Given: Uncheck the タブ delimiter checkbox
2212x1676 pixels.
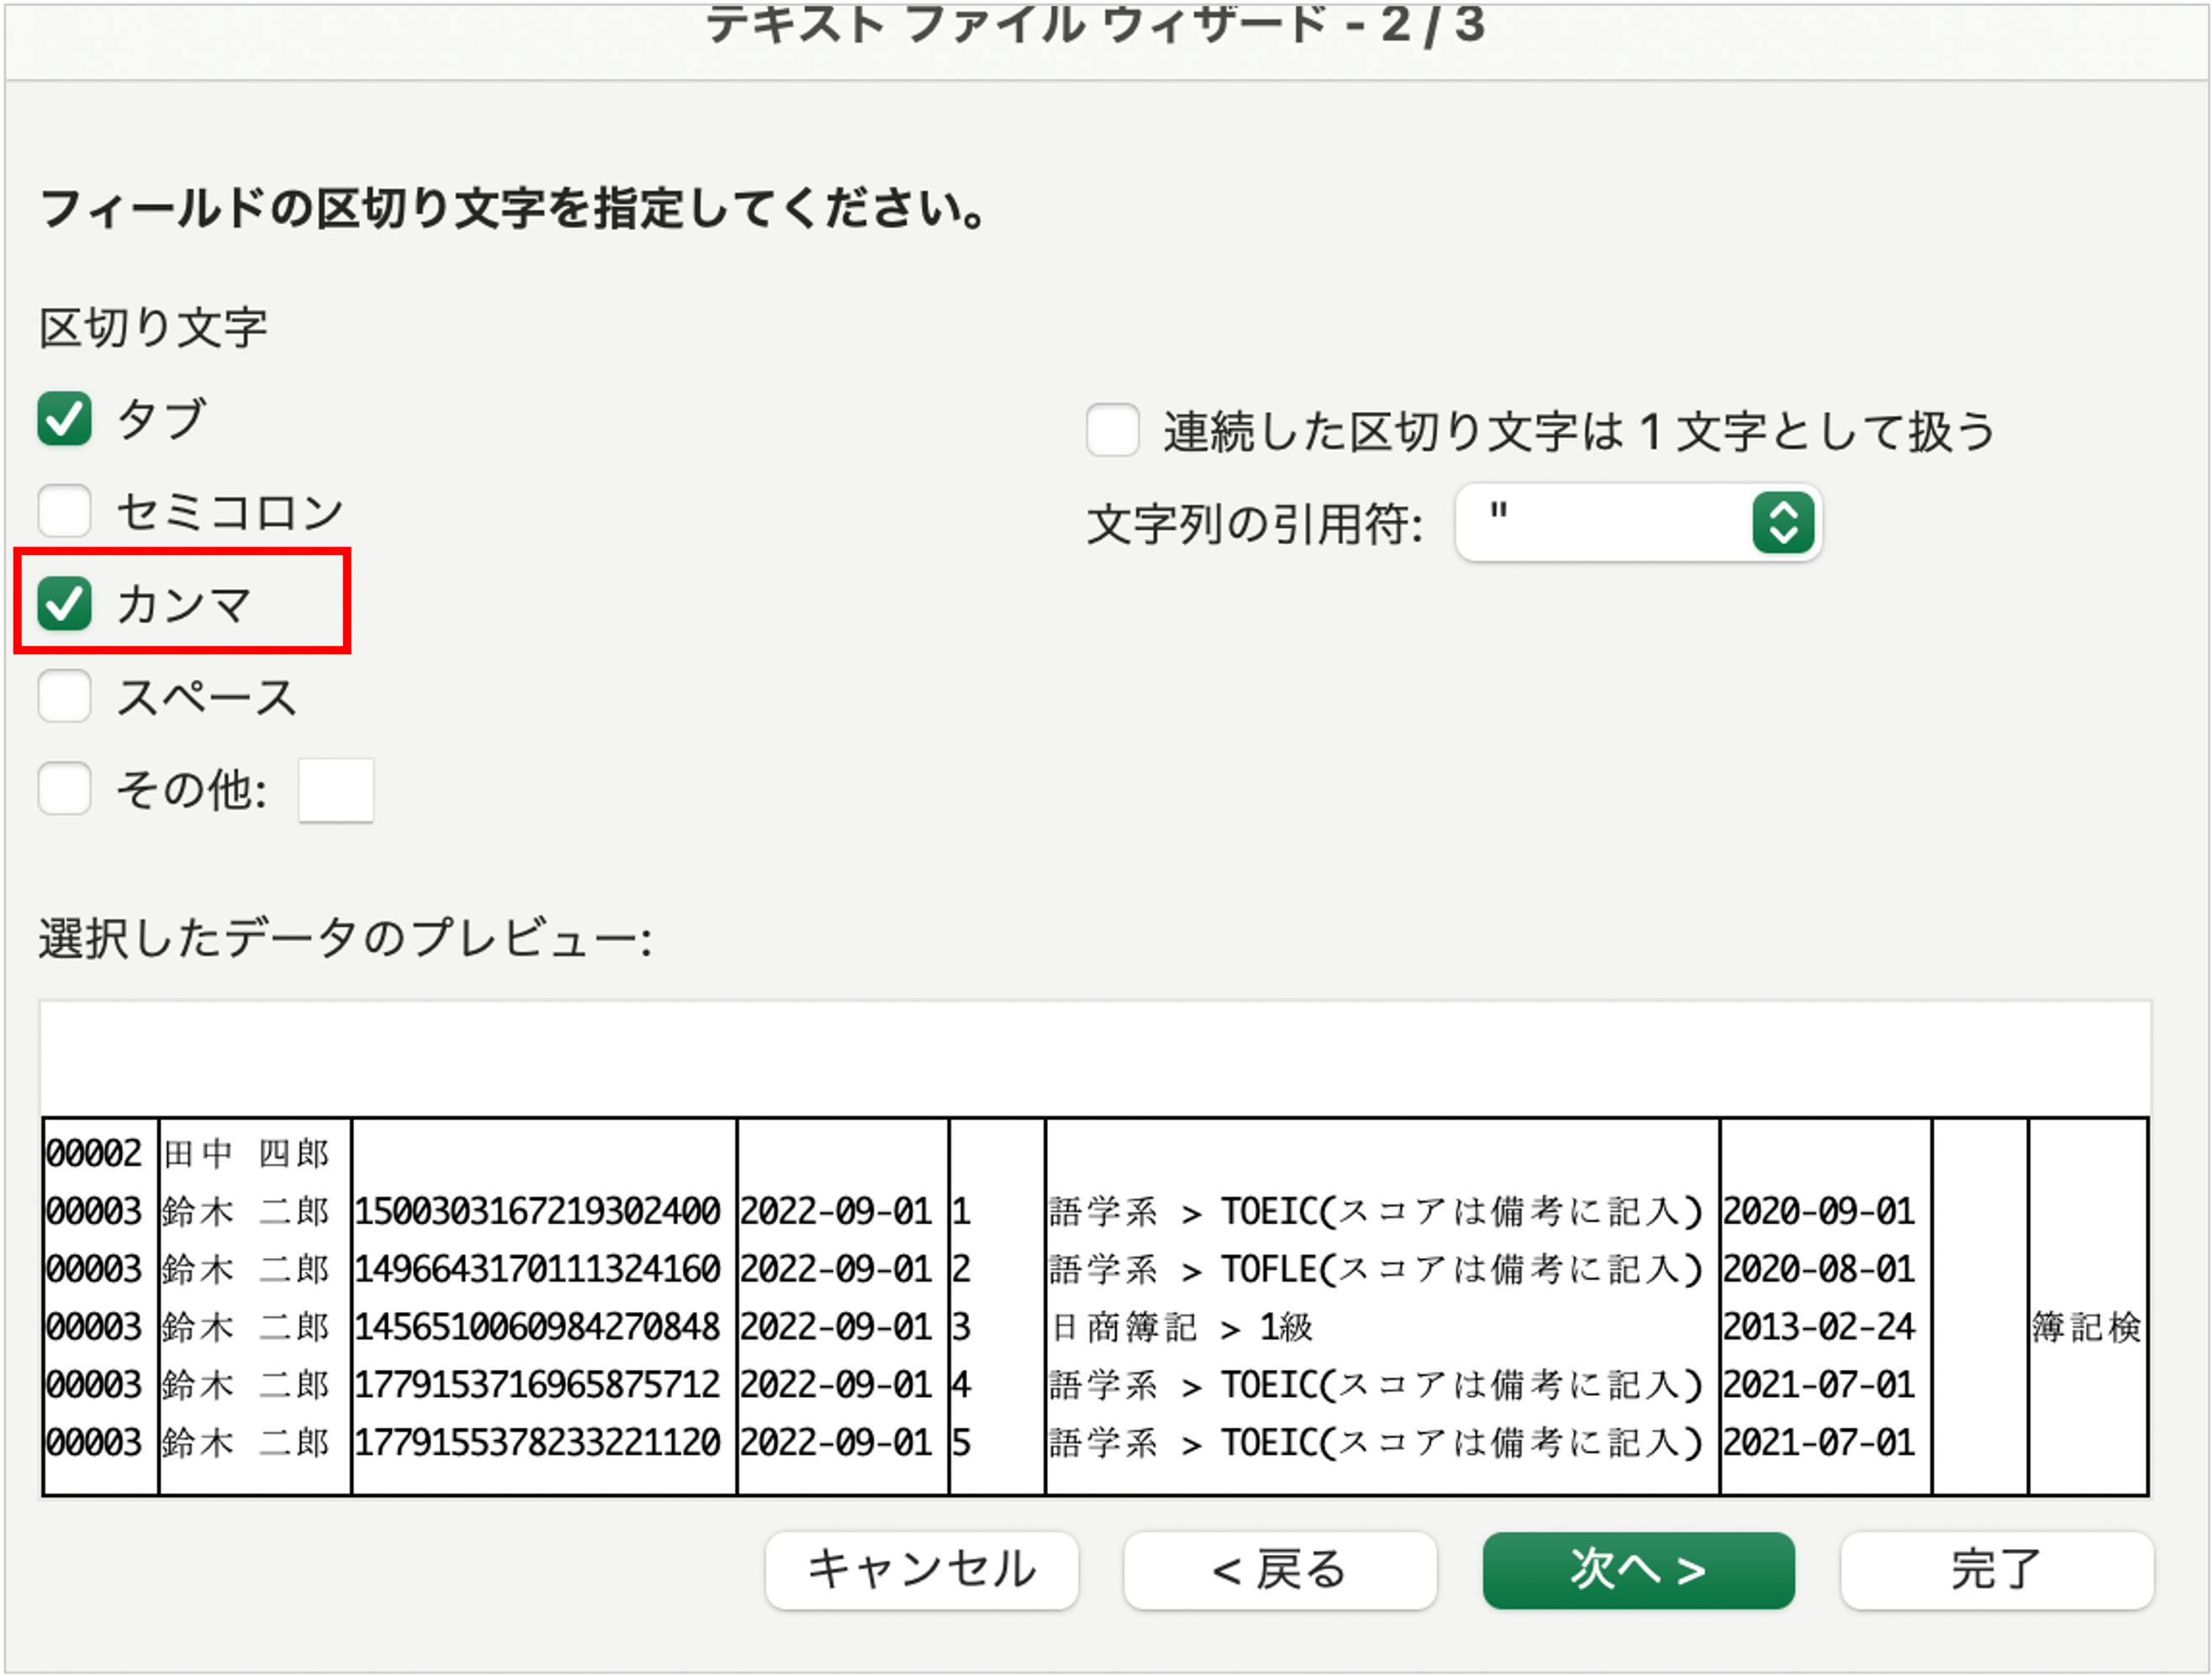Looking at the screenshot, I should pos(63,420).
